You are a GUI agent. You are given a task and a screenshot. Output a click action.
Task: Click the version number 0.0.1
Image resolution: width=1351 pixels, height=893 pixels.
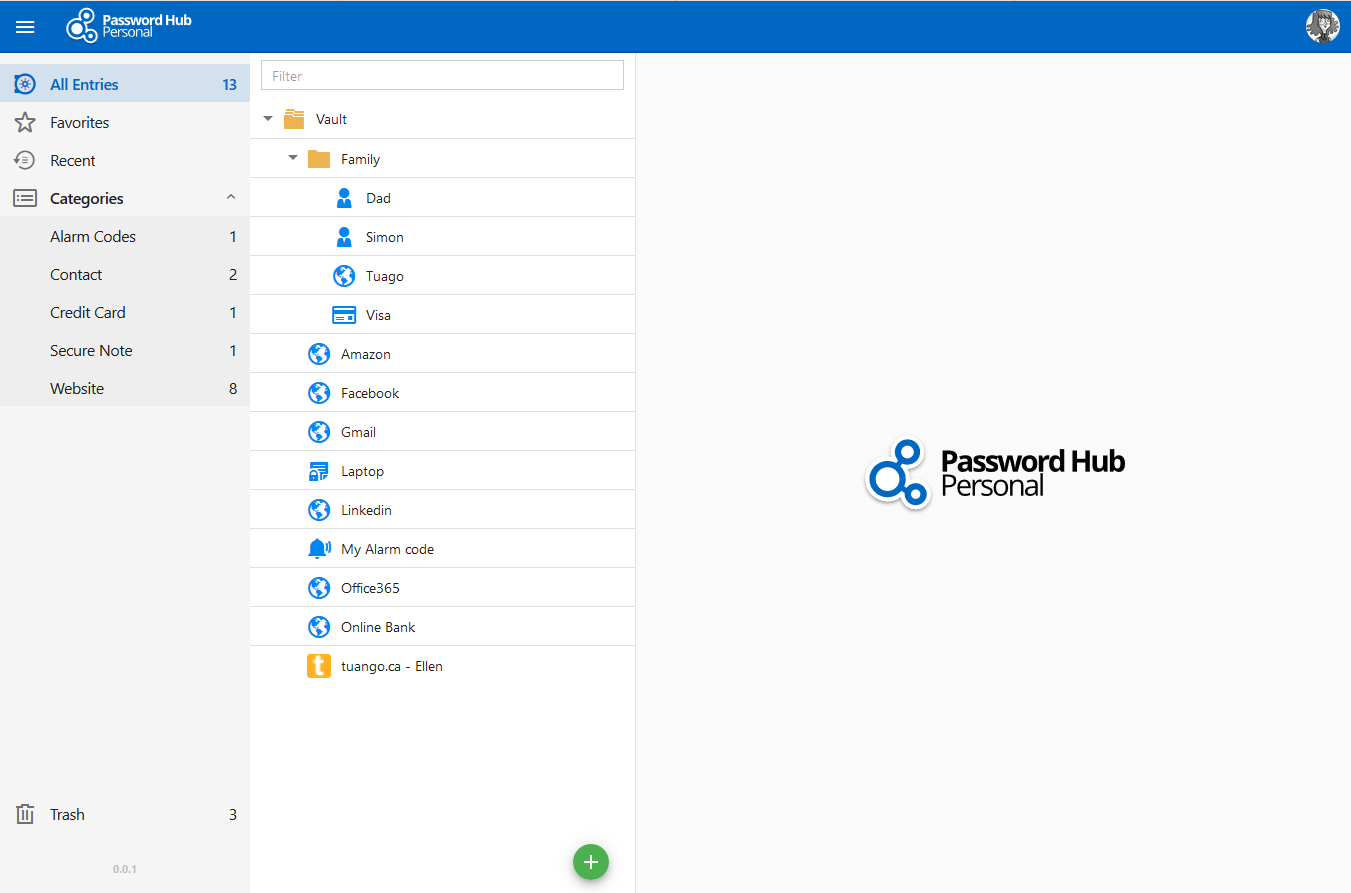(125, 869)
